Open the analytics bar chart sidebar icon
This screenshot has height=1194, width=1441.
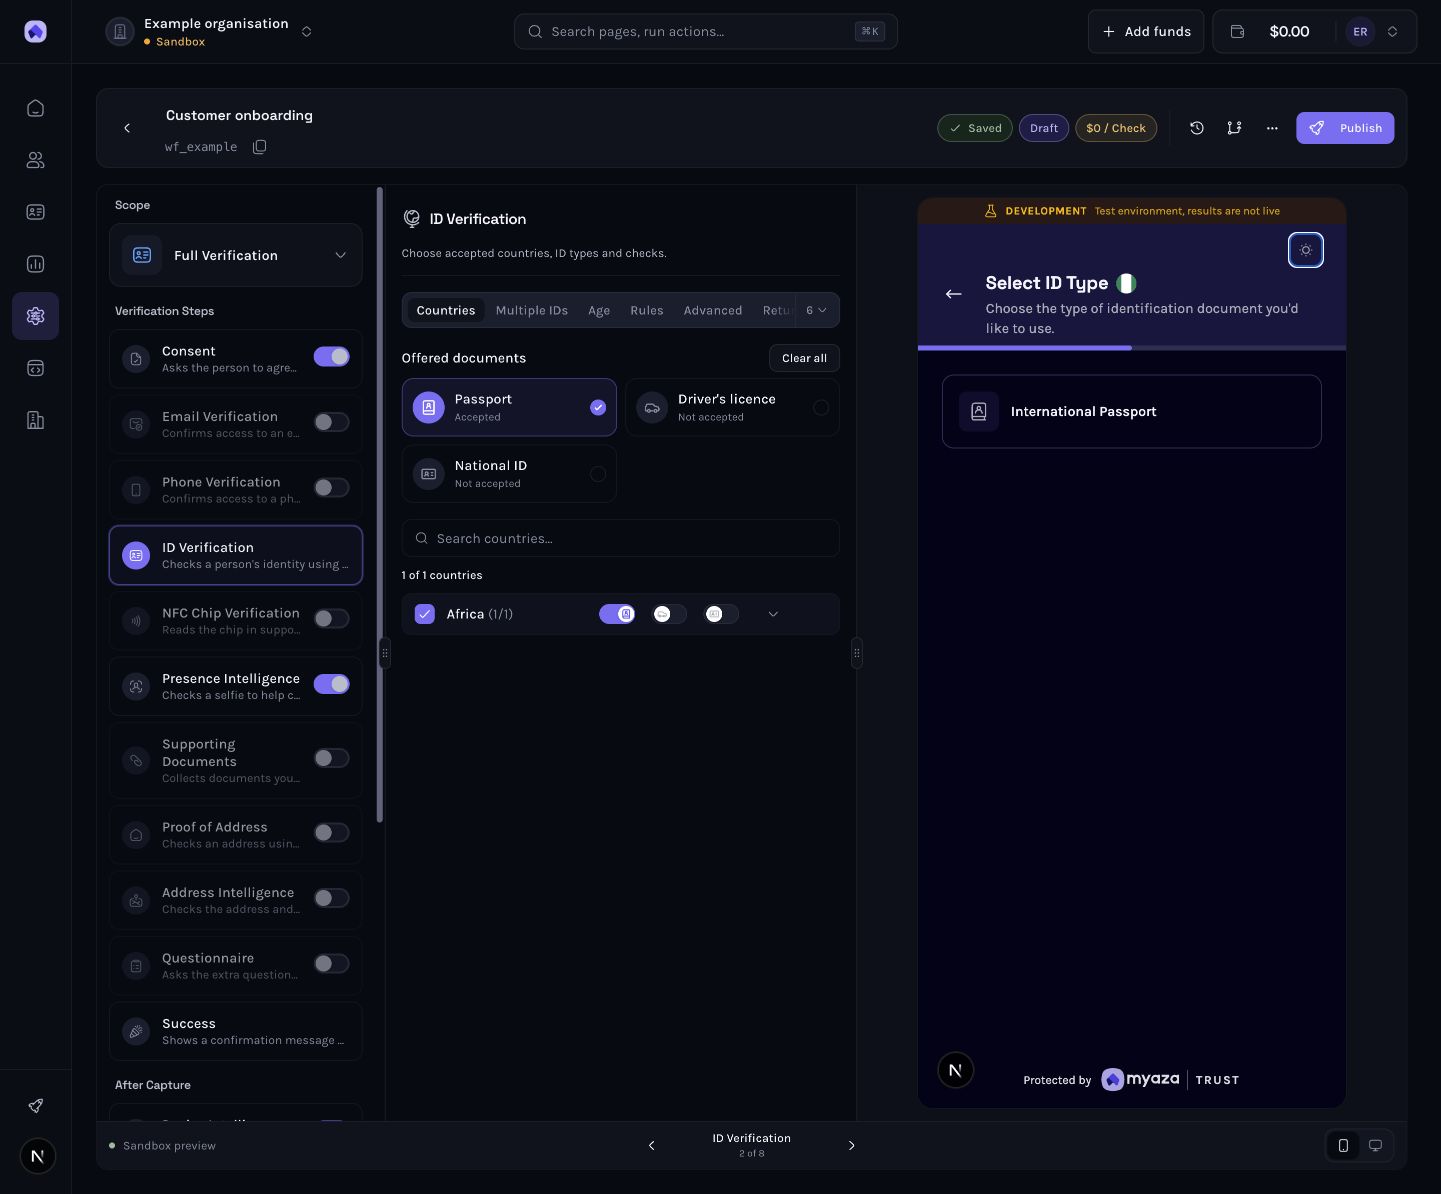(35, 264)
